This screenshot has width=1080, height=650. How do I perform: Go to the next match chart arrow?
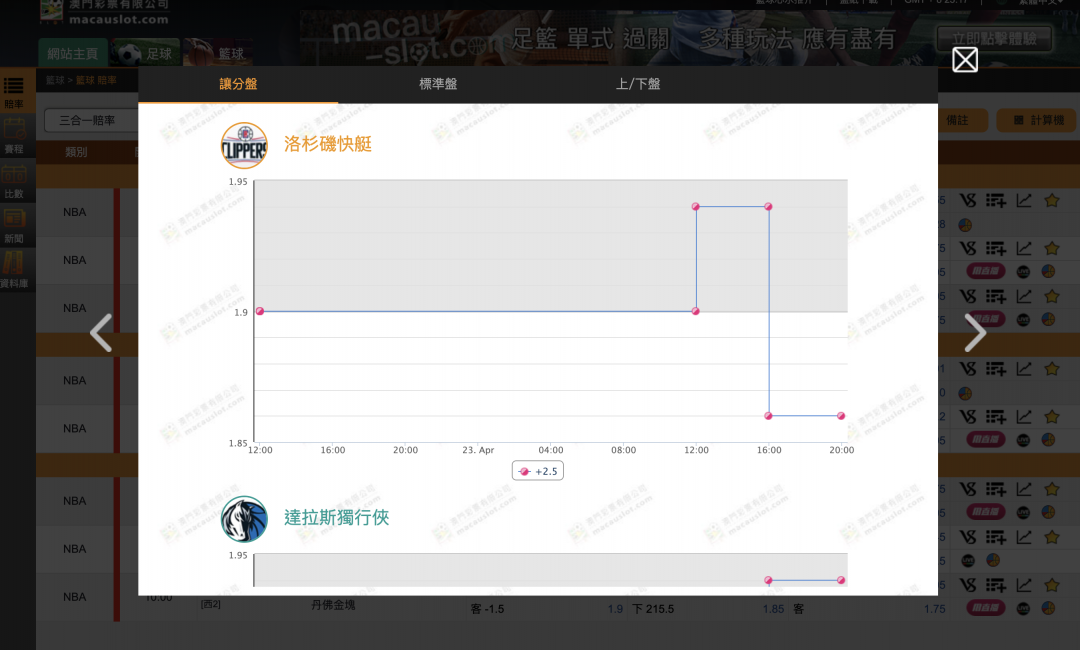[975, 333]
